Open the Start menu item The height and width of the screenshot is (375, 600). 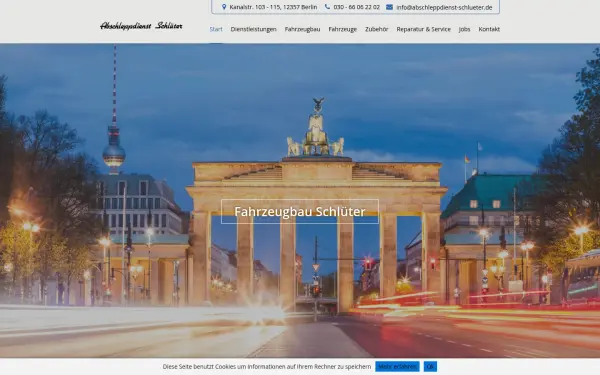tap(216, 29)
